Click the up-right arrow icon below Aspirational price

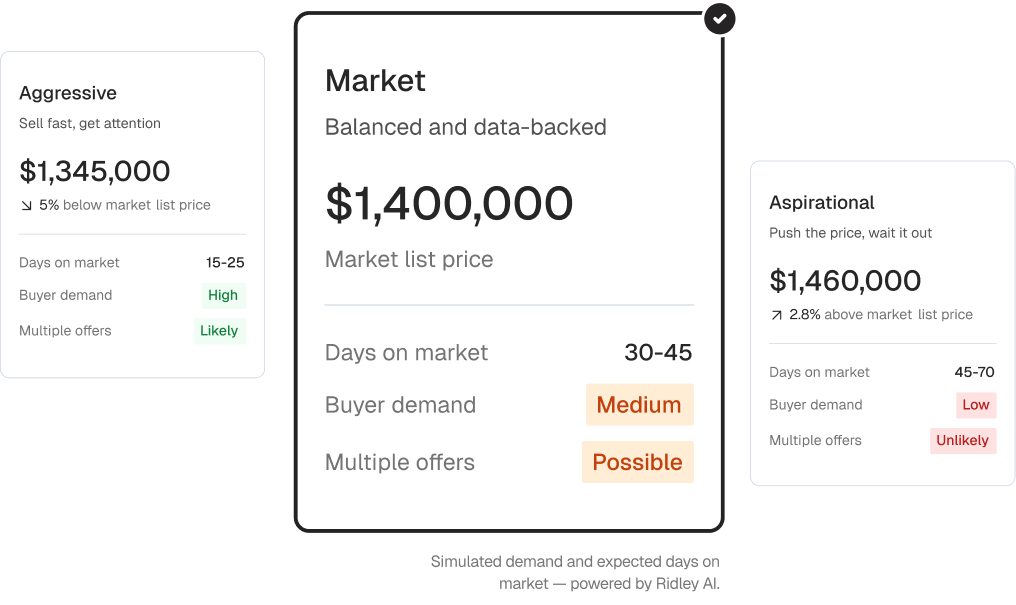pos(776,314)
